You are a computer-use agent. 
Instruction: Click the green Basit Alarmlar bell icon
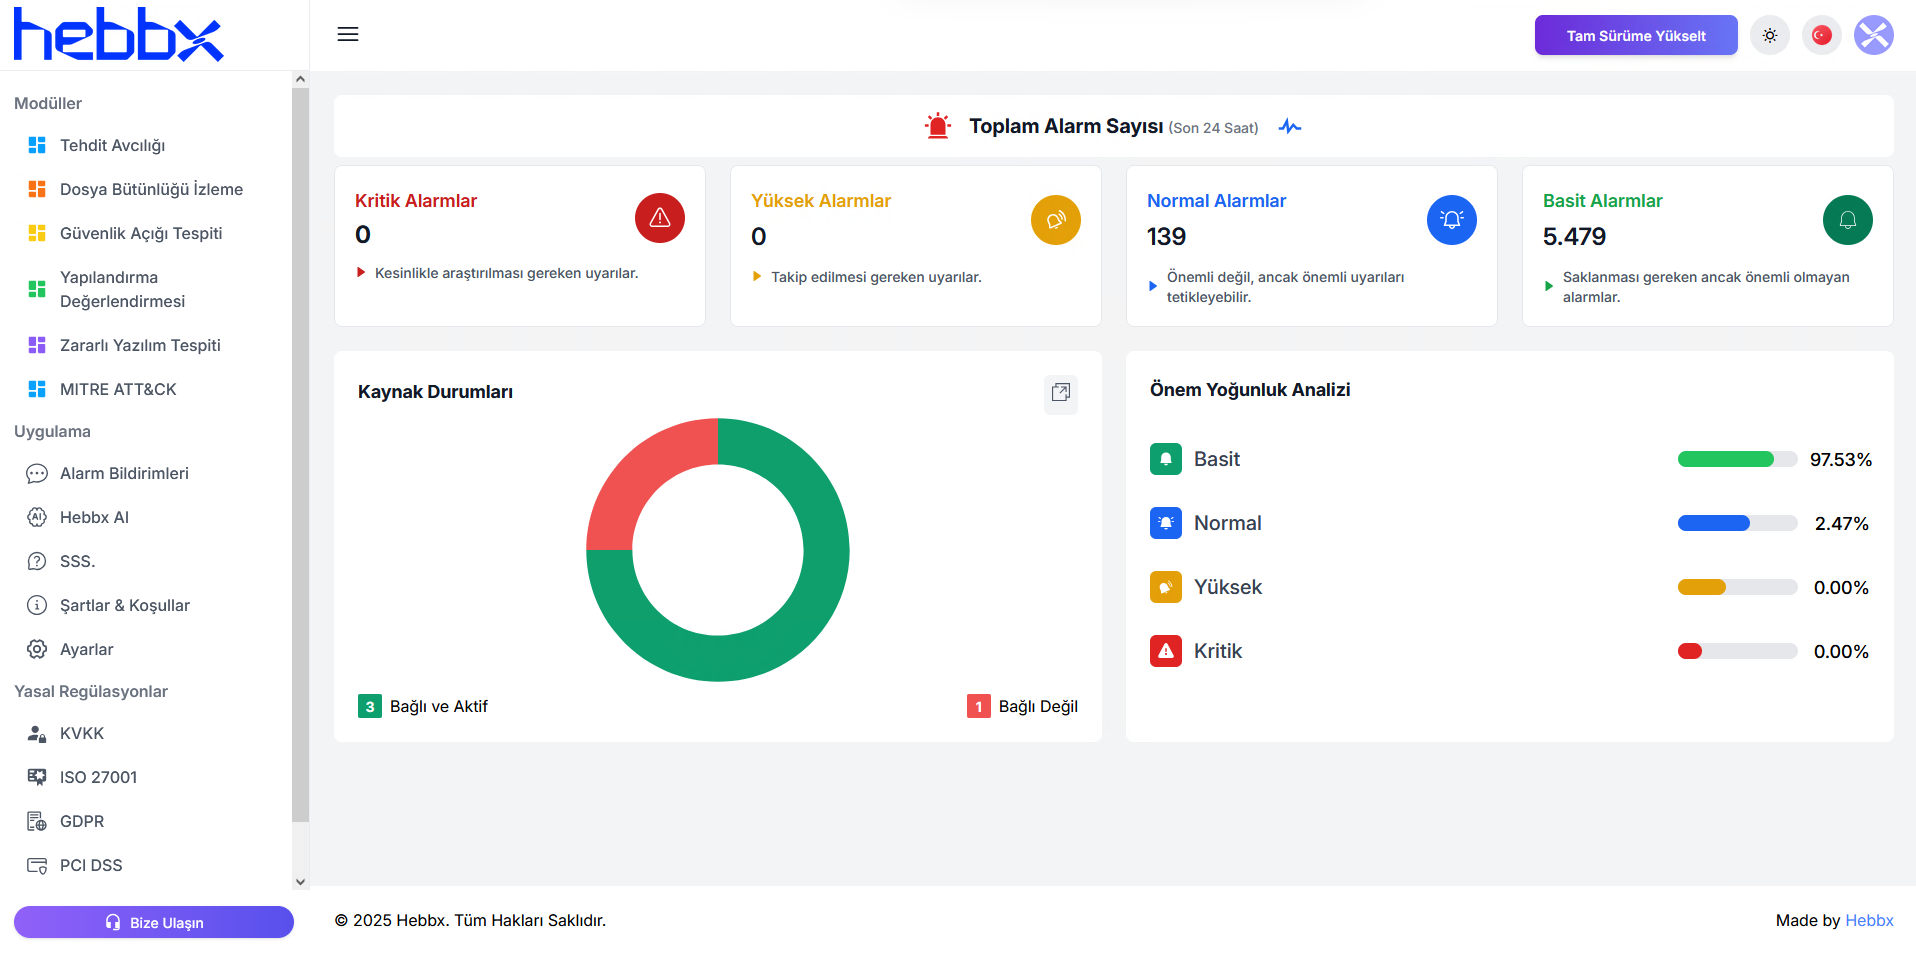point(1847,220)
